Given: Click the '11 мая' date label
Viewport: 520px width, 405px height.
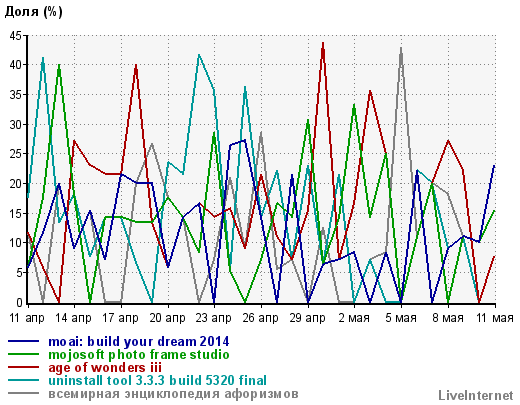Looking at the screenshot, I should click(495, 318).
